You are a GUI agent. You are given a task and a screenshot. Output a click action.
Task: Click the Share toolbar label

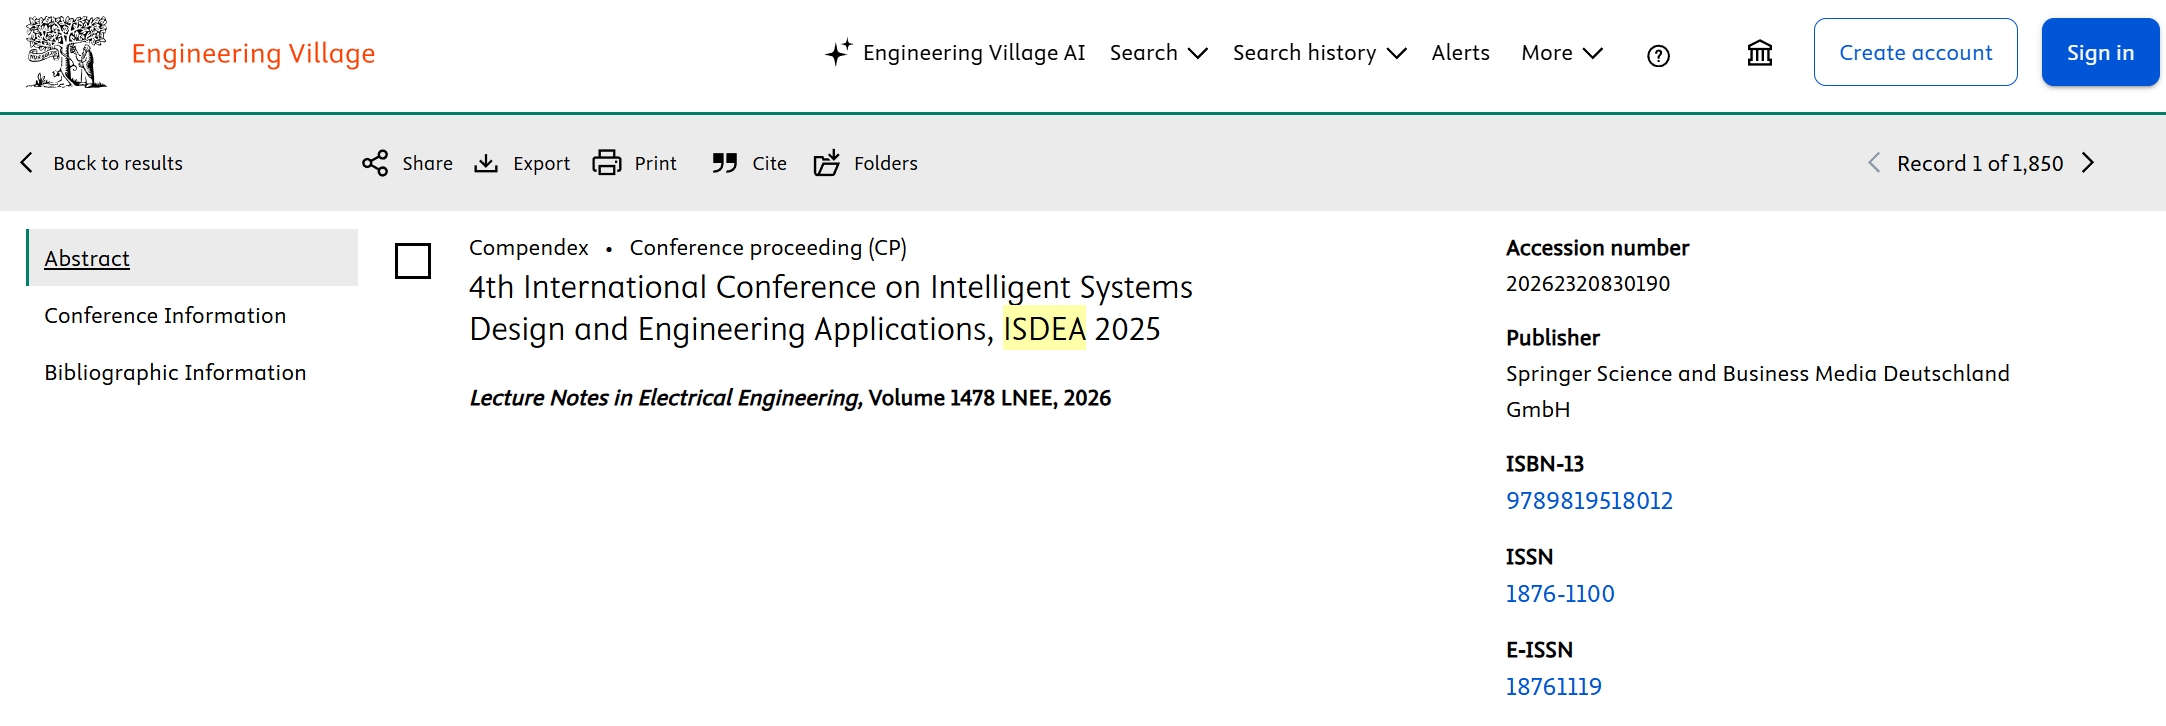click(x=428, y=163)
